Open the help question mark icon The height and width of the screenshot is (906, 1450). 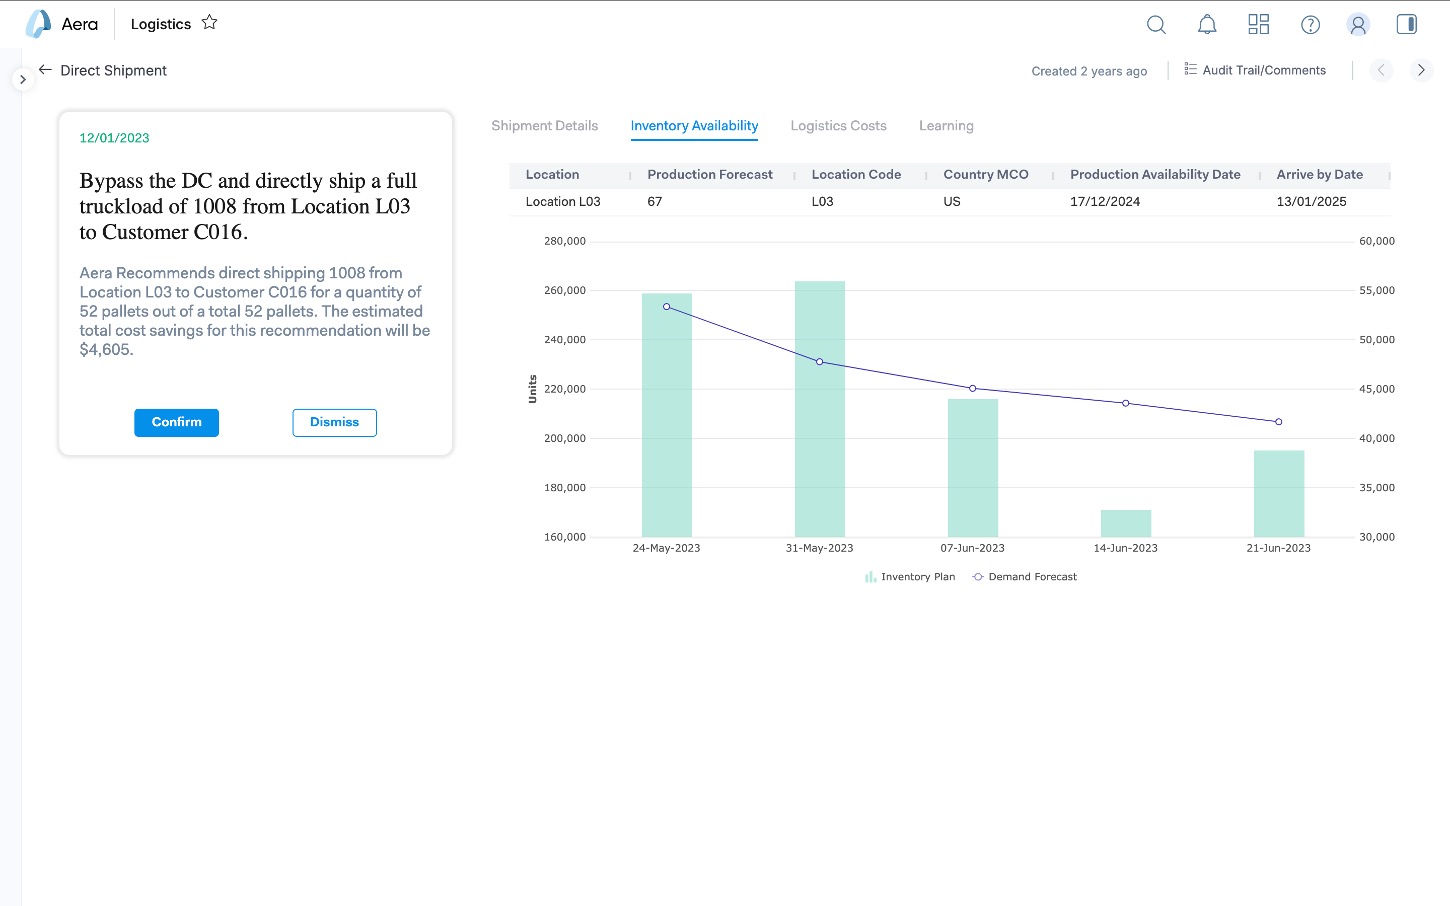coord(1310,24)
